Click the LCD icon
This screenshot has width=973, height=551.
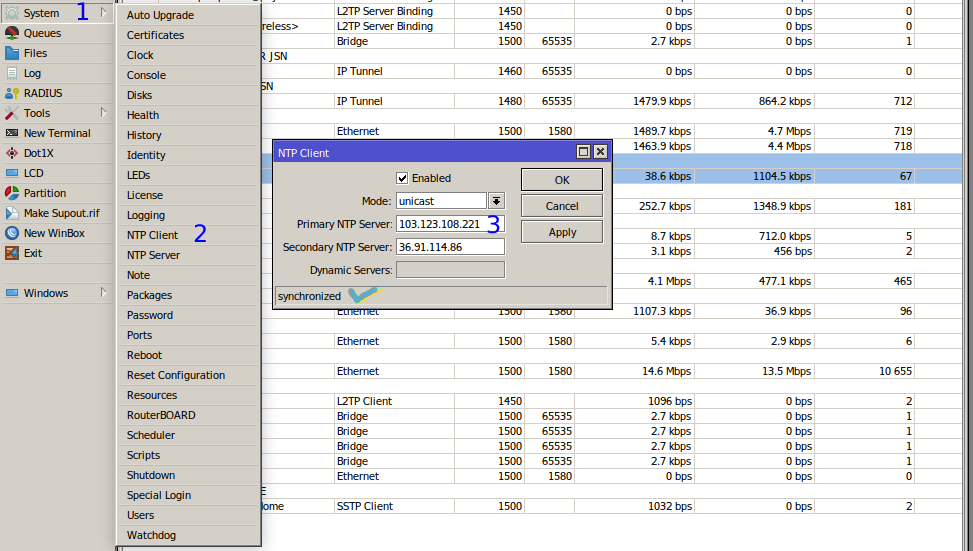(12, 173)
